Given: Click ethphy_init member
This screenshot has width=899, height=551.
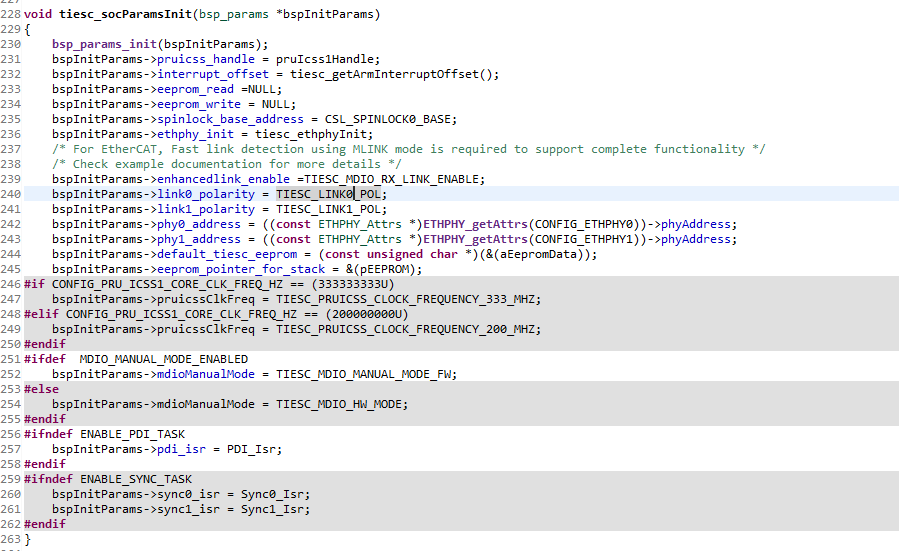Looking at the screenshot, I should click(196, 134).
